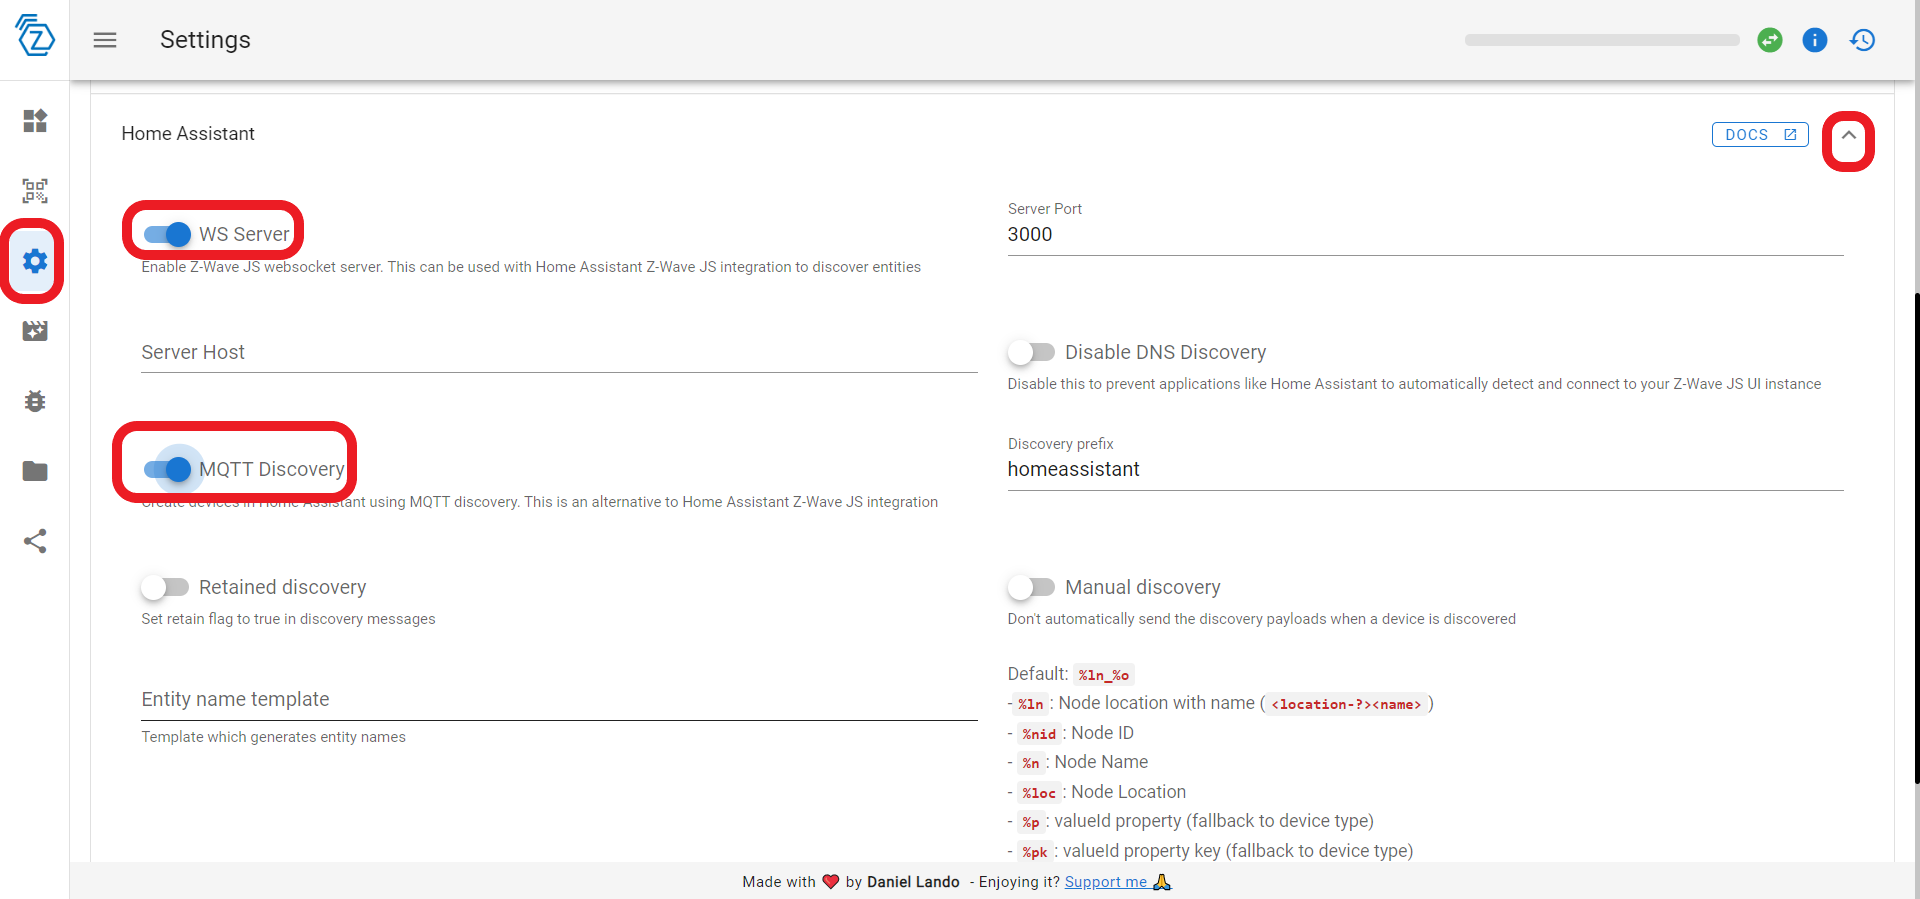
Task: Click the %p valueId property code
Action: [x=1031, y=822]
